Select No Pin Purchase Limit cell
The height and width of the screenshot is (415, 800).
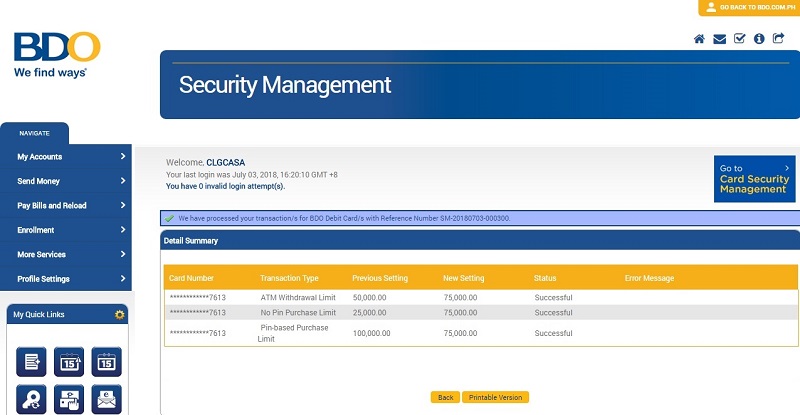298,312
